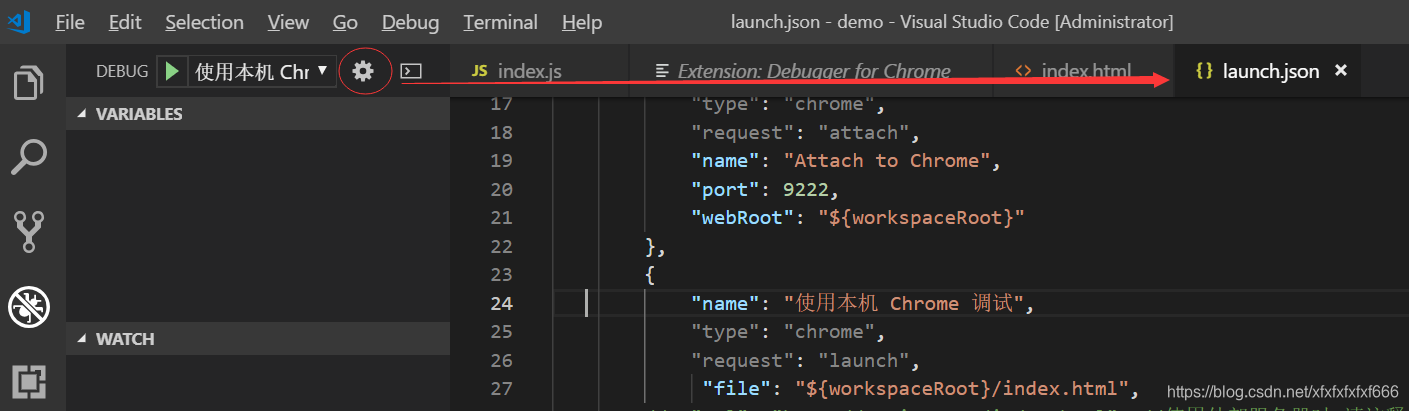Click "${workspaceRoot}" webRoot value

[923, 218]
